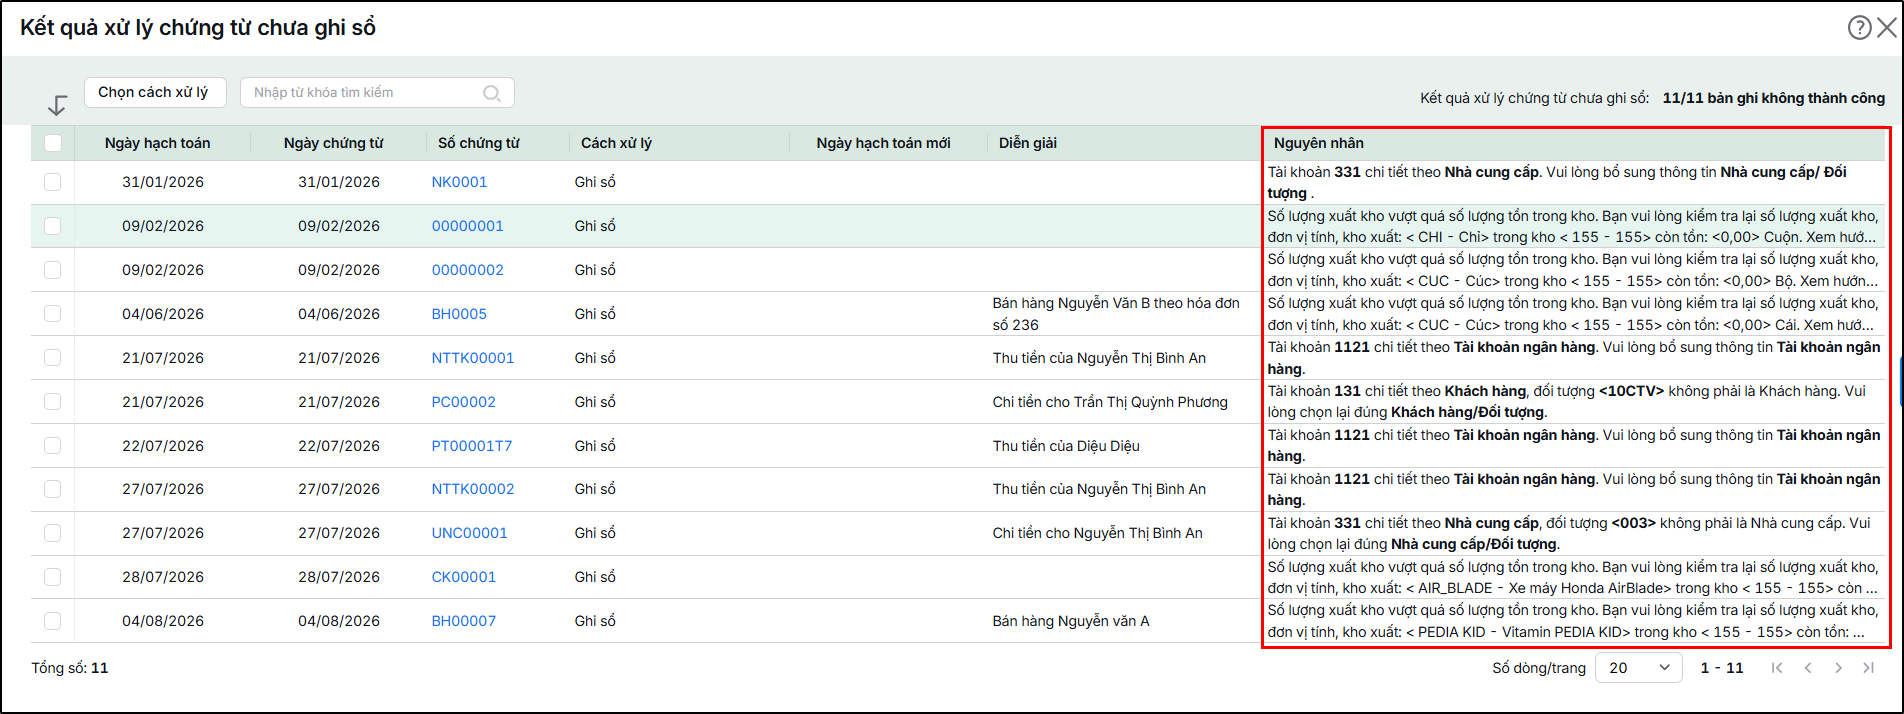Click voucher date 28/07/2026 in CK00001 row
Screen dimensions: 1904x714
[339, 577]
